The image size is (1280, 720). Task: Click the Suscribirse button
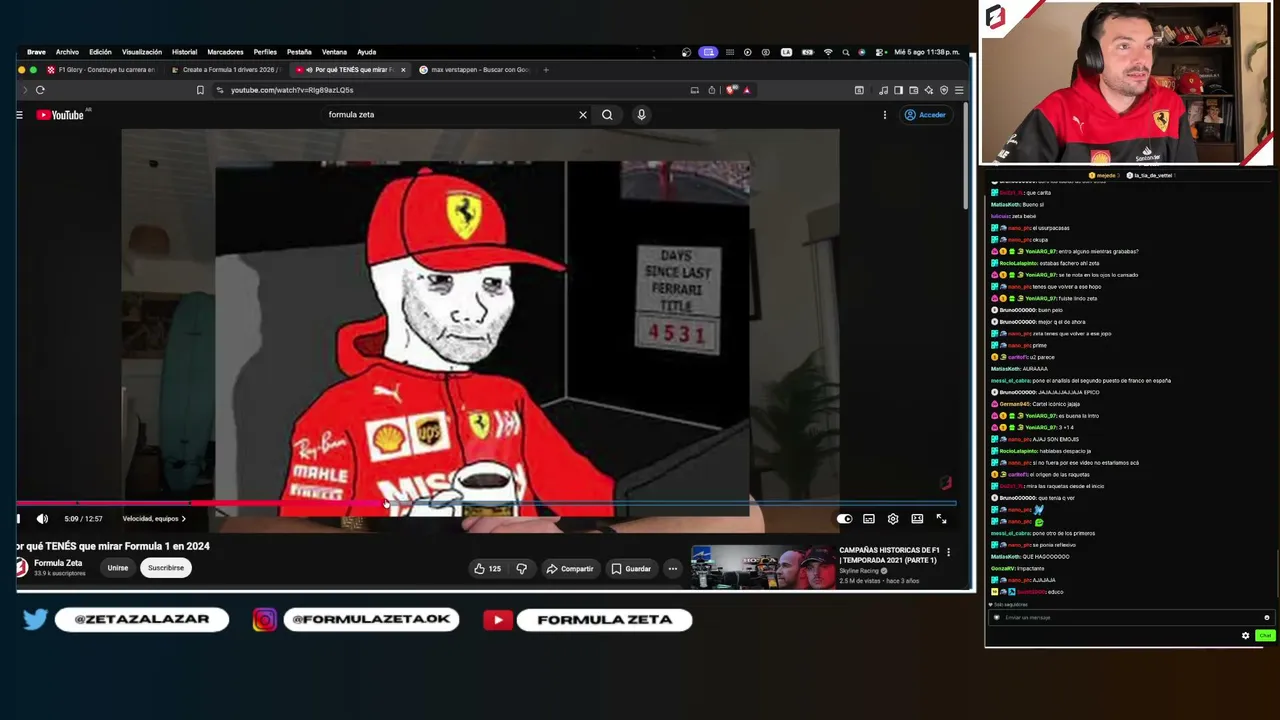click(166, 568)
